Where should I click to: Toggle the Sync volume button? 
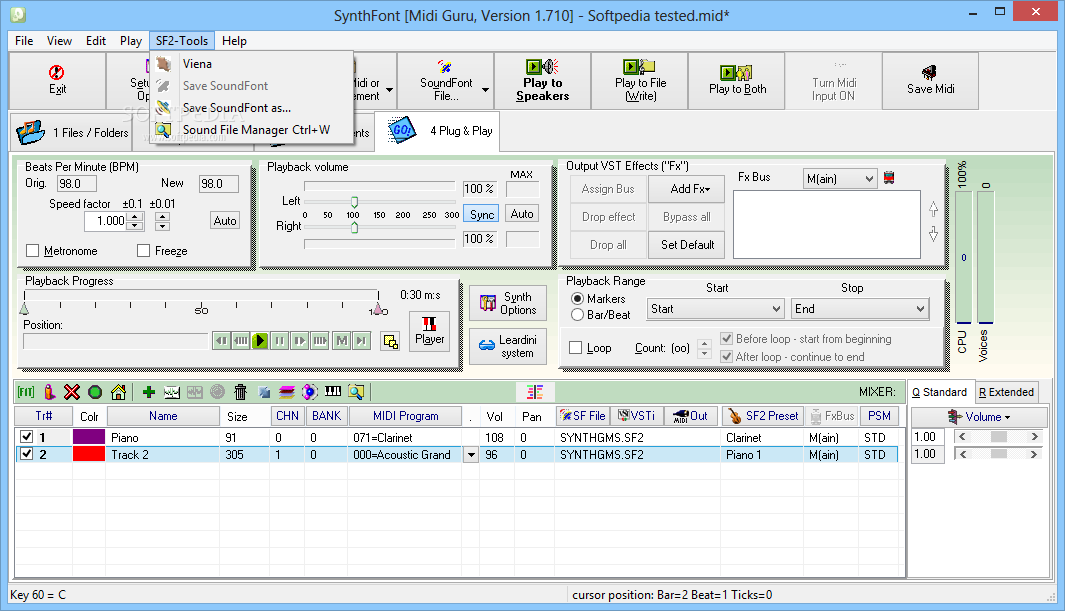tap(482, 214)
